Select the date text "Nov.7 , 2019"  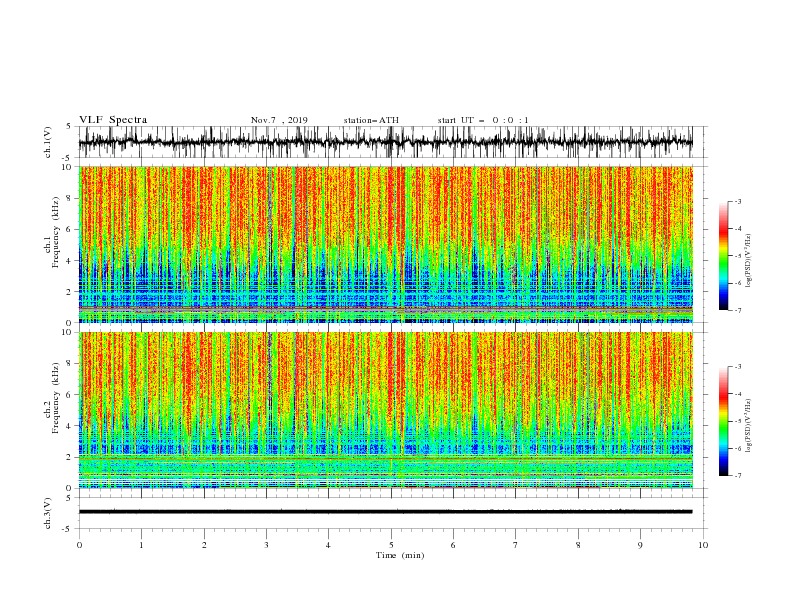point(279,120)
